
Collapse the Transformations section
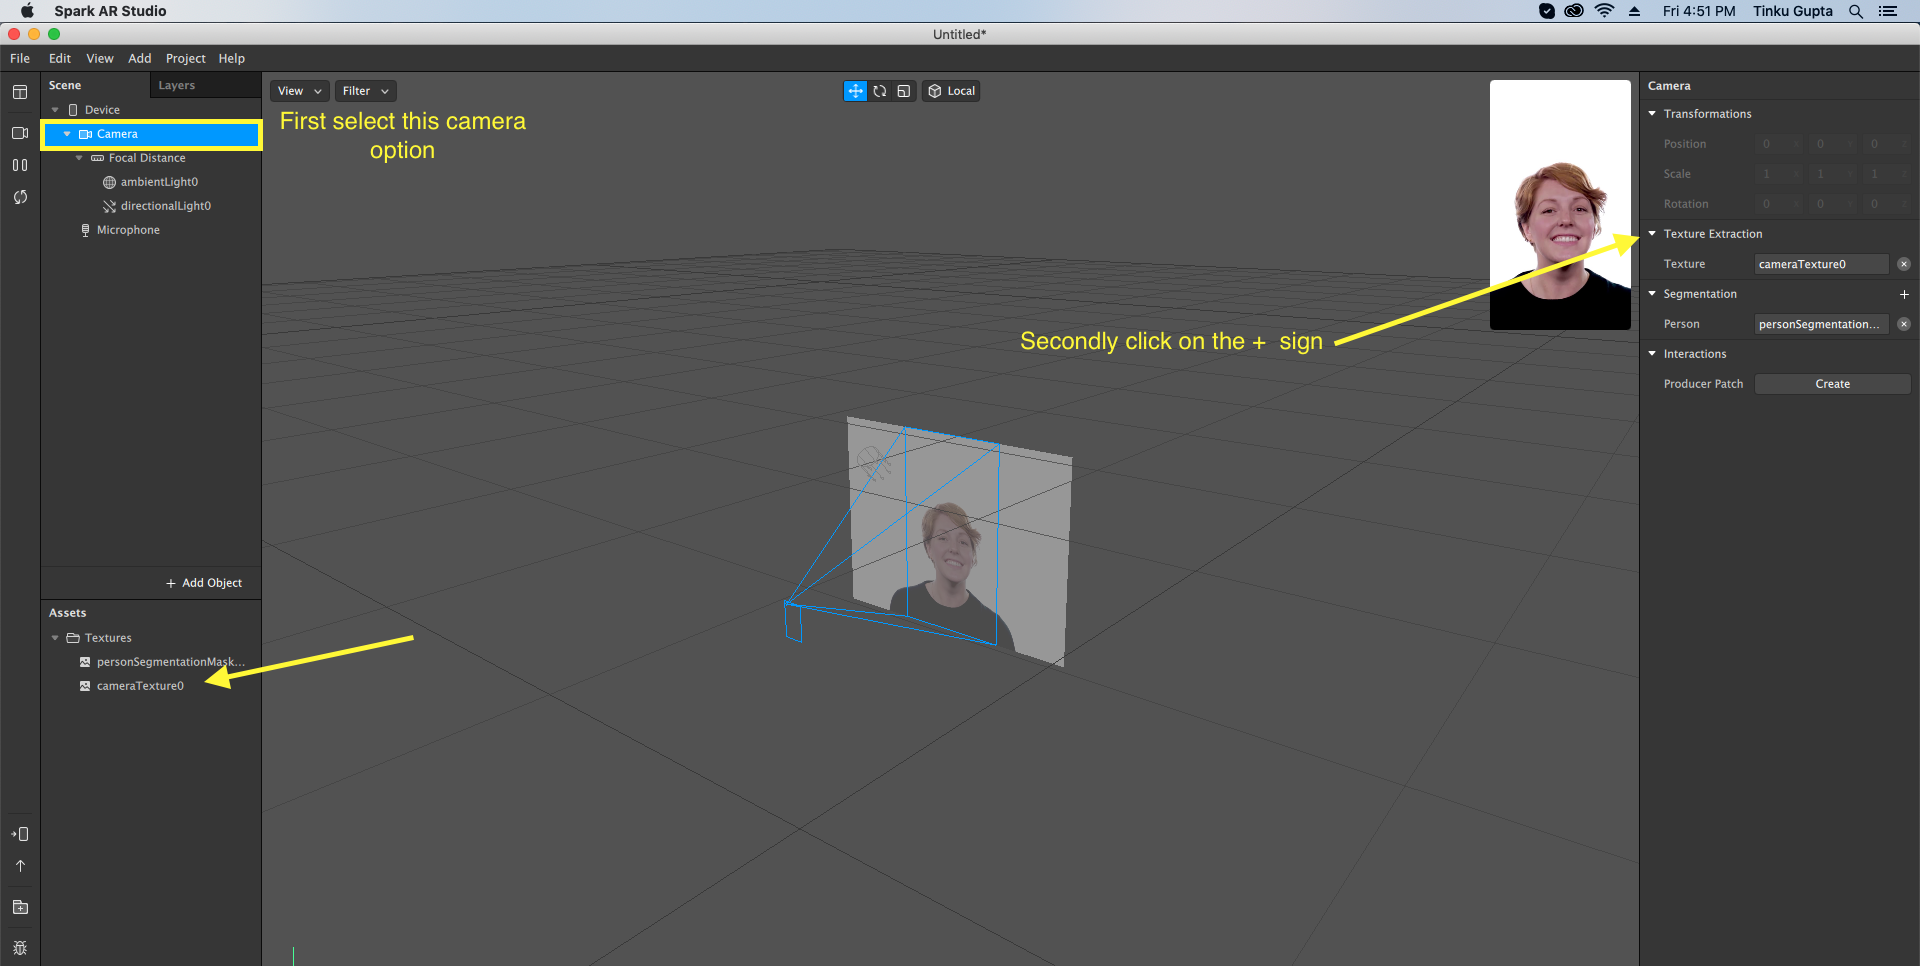click(1652, 114)
